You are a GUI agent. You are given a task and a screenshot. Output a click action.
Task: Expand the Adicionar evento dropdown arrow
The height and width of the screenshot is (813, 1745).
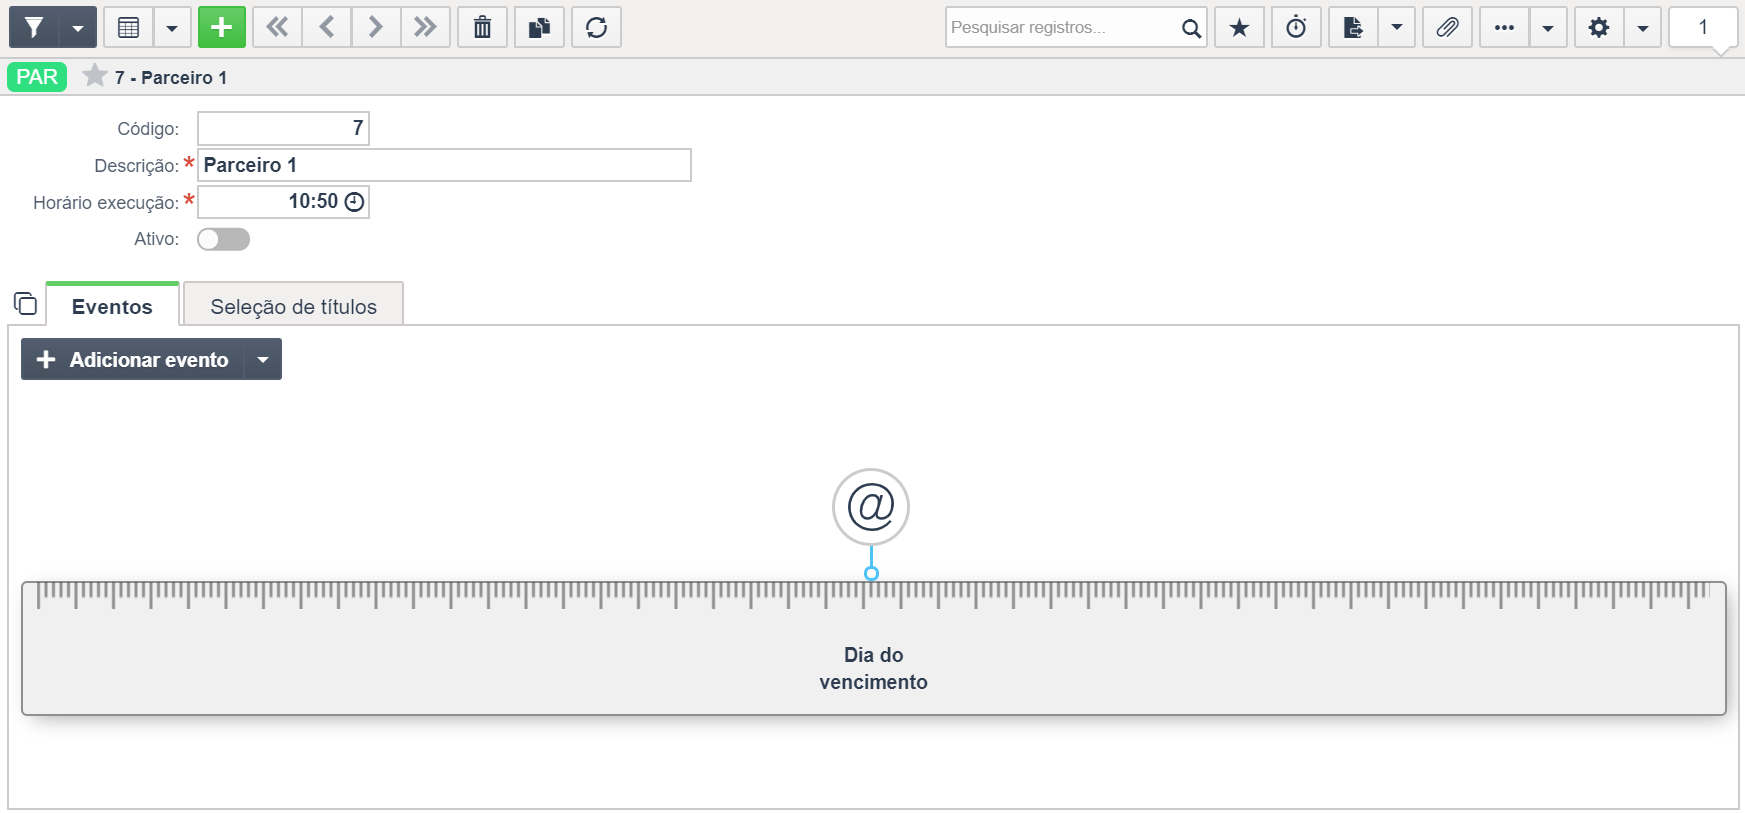point(263,359)
